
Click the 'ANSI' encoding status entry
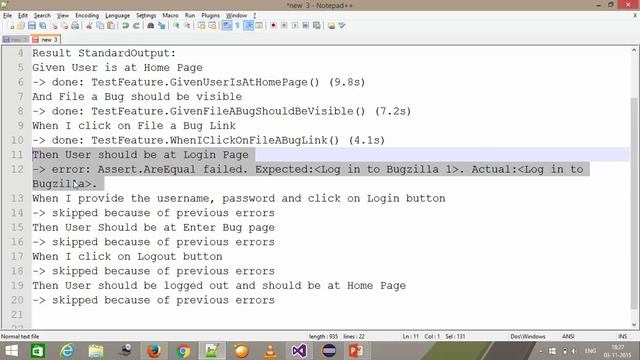tap(568, 337)
